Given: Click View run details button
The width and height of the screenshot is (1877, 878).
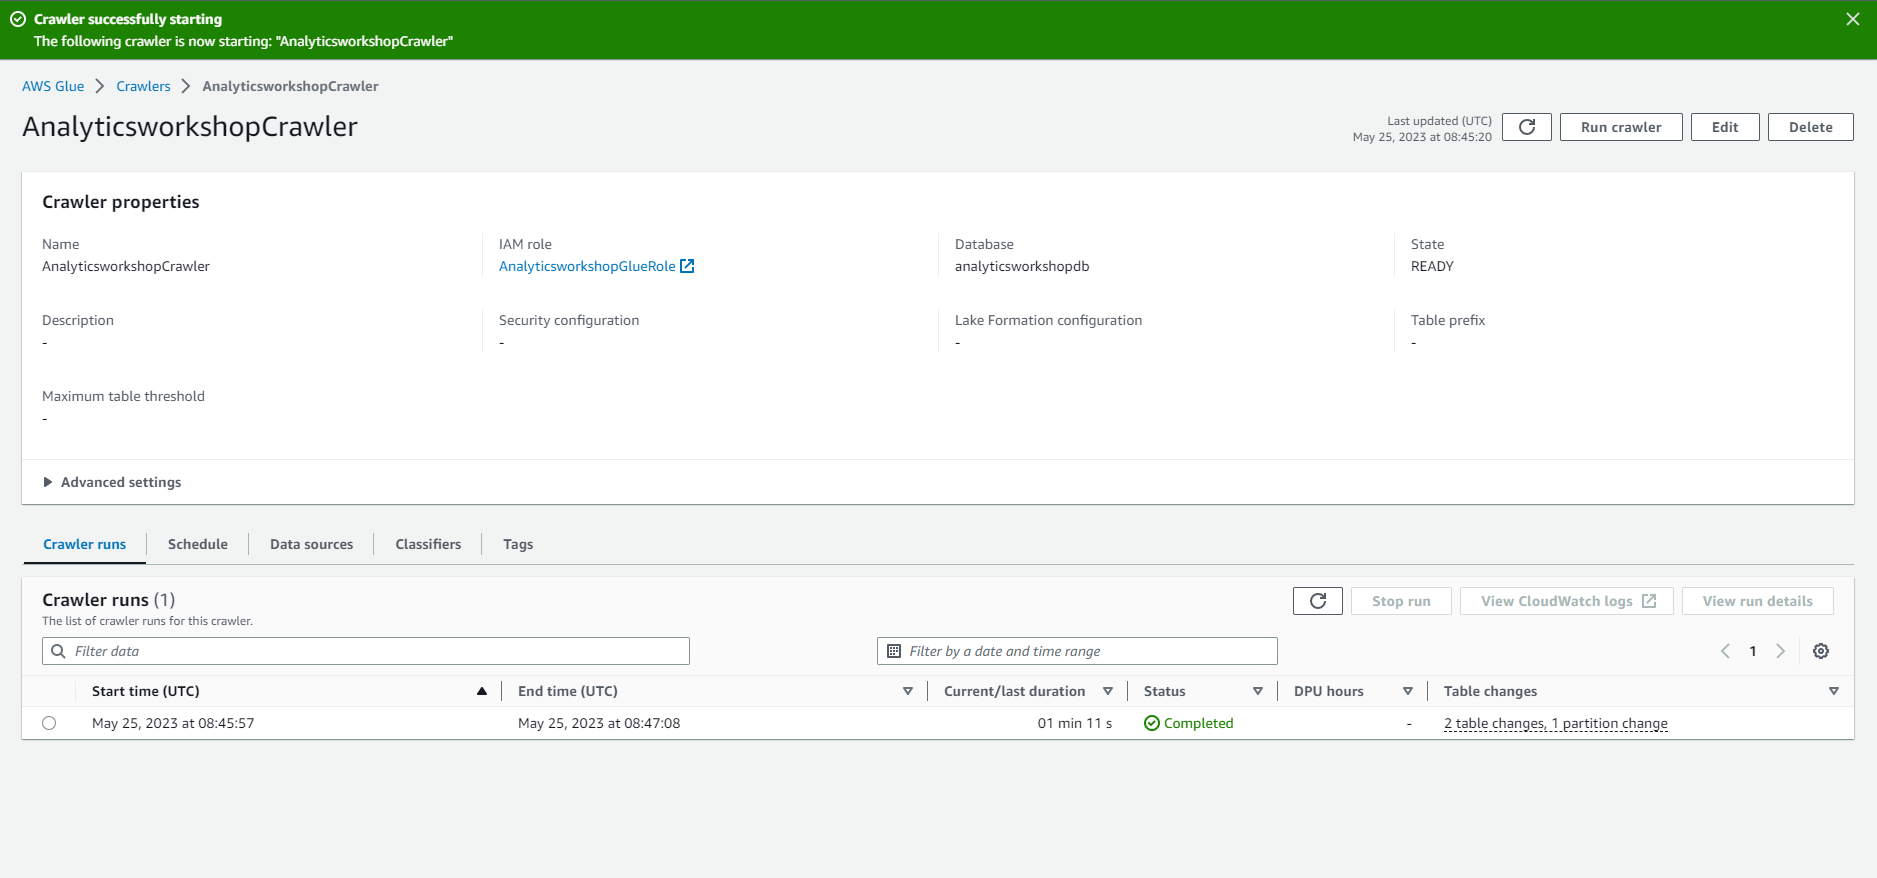Looking at the screenshot, I should pyautogui.click(x=1757, y=601).
